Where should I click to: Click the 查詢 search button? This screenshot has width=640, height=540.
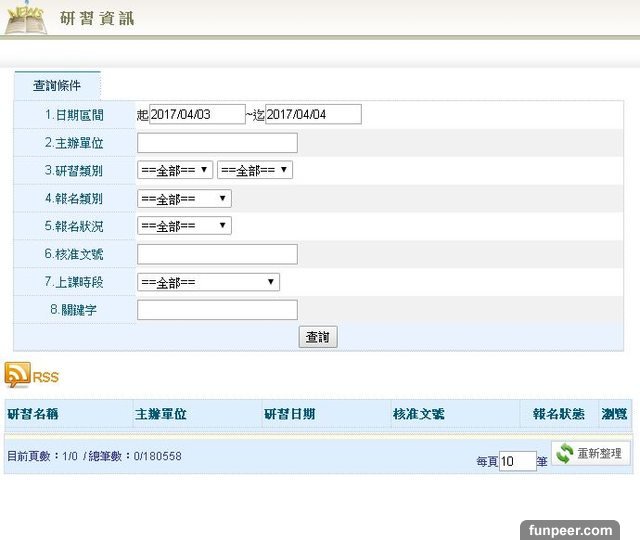tap(318, 337)
